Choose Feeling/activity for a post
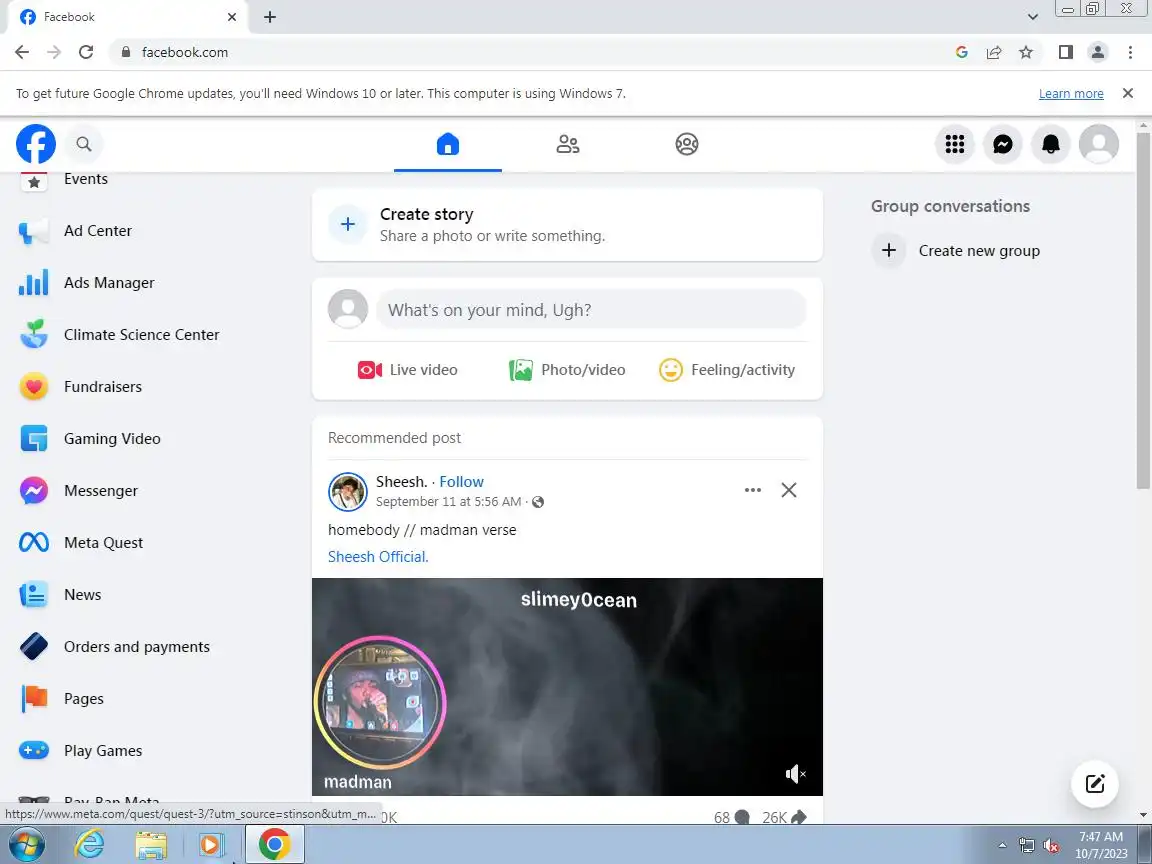1152x864 pixels. click(727, 370)
